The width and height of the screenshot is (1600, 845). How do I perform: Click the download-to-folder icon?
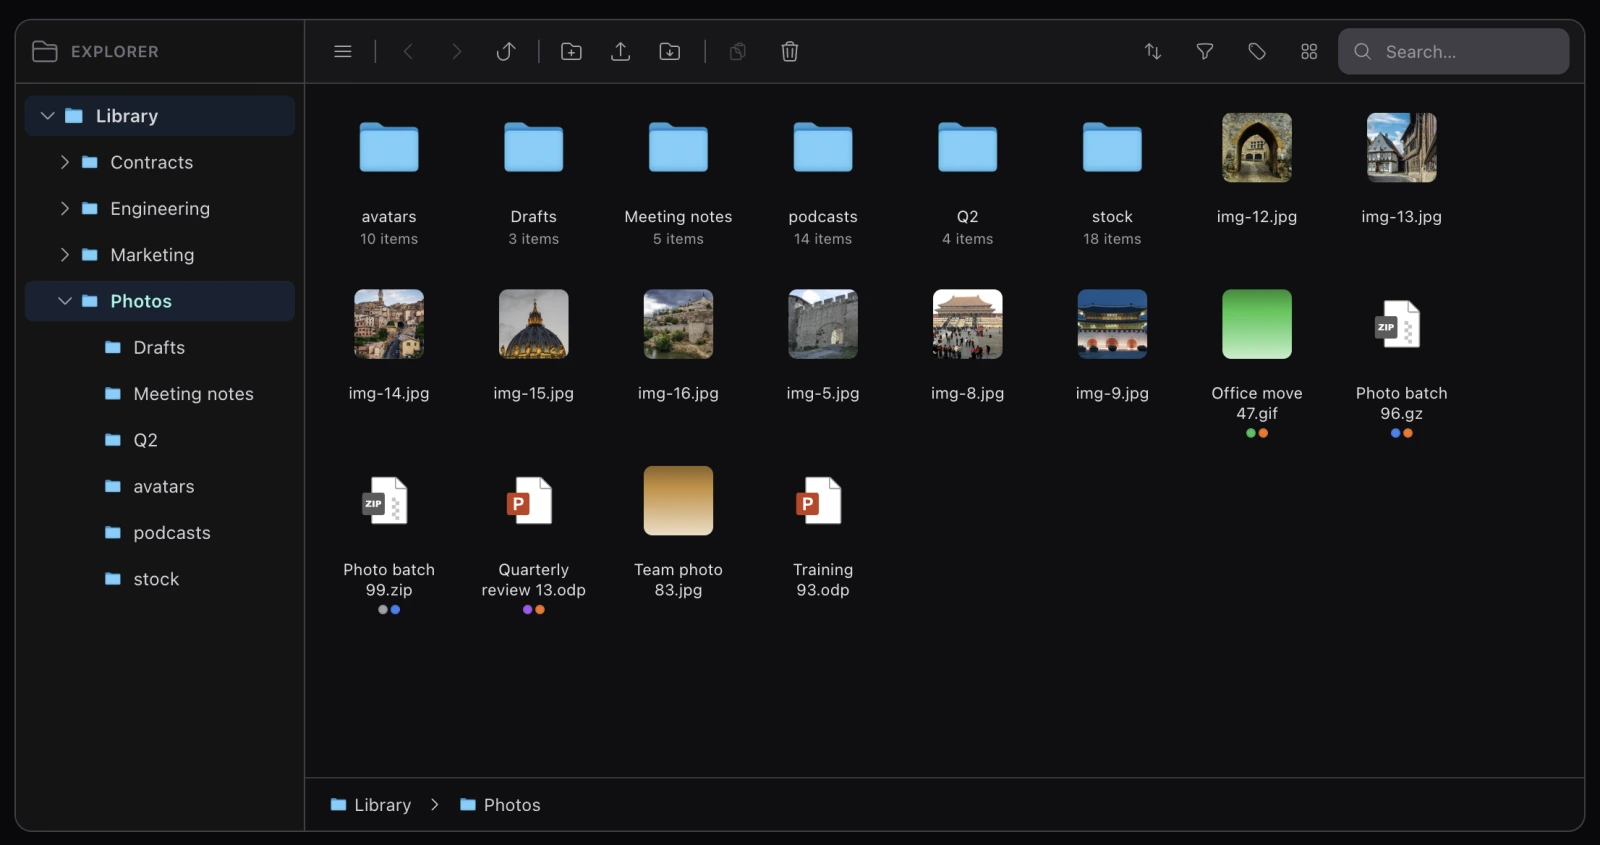670,51
